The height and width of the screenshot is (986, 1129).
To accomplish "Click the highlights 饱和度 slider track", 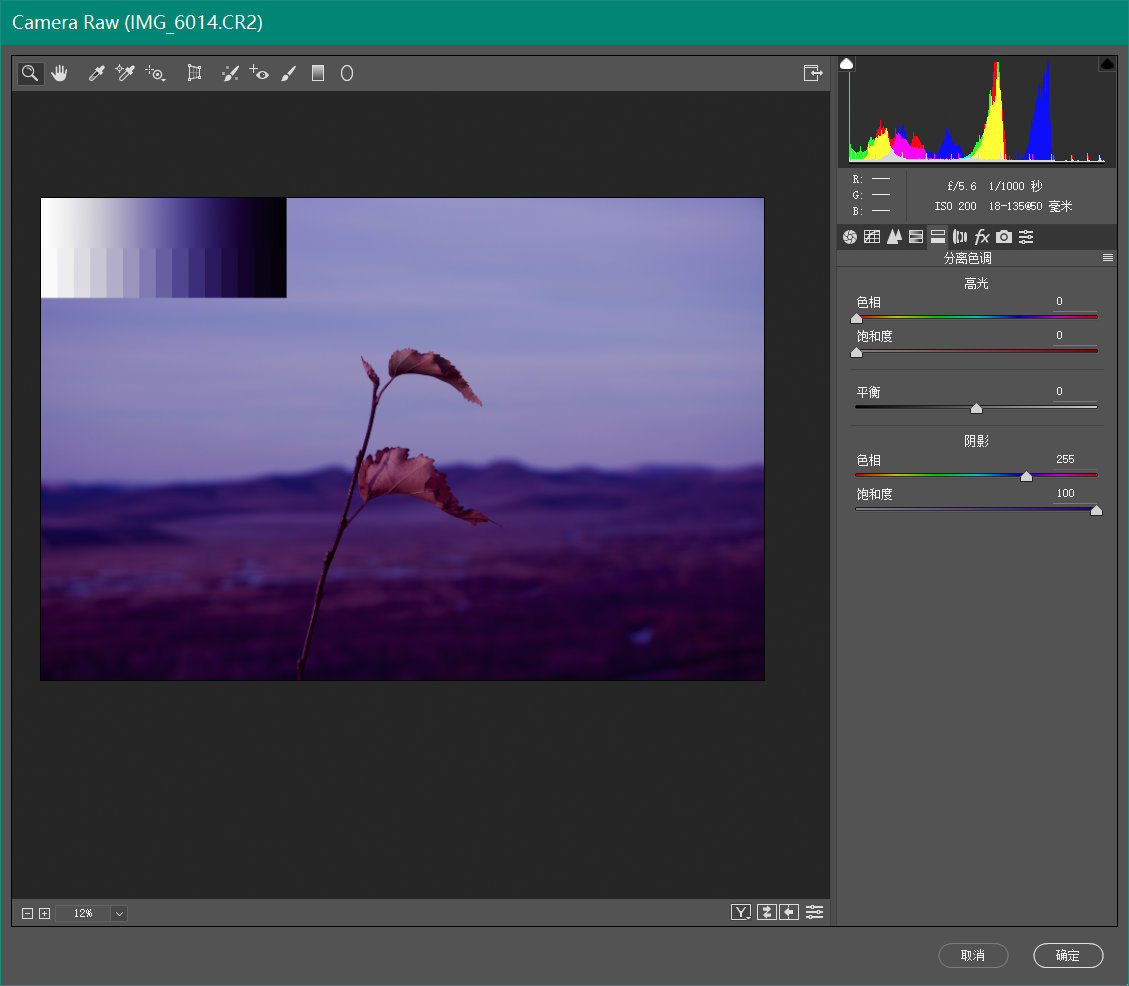I will [976, 351].
